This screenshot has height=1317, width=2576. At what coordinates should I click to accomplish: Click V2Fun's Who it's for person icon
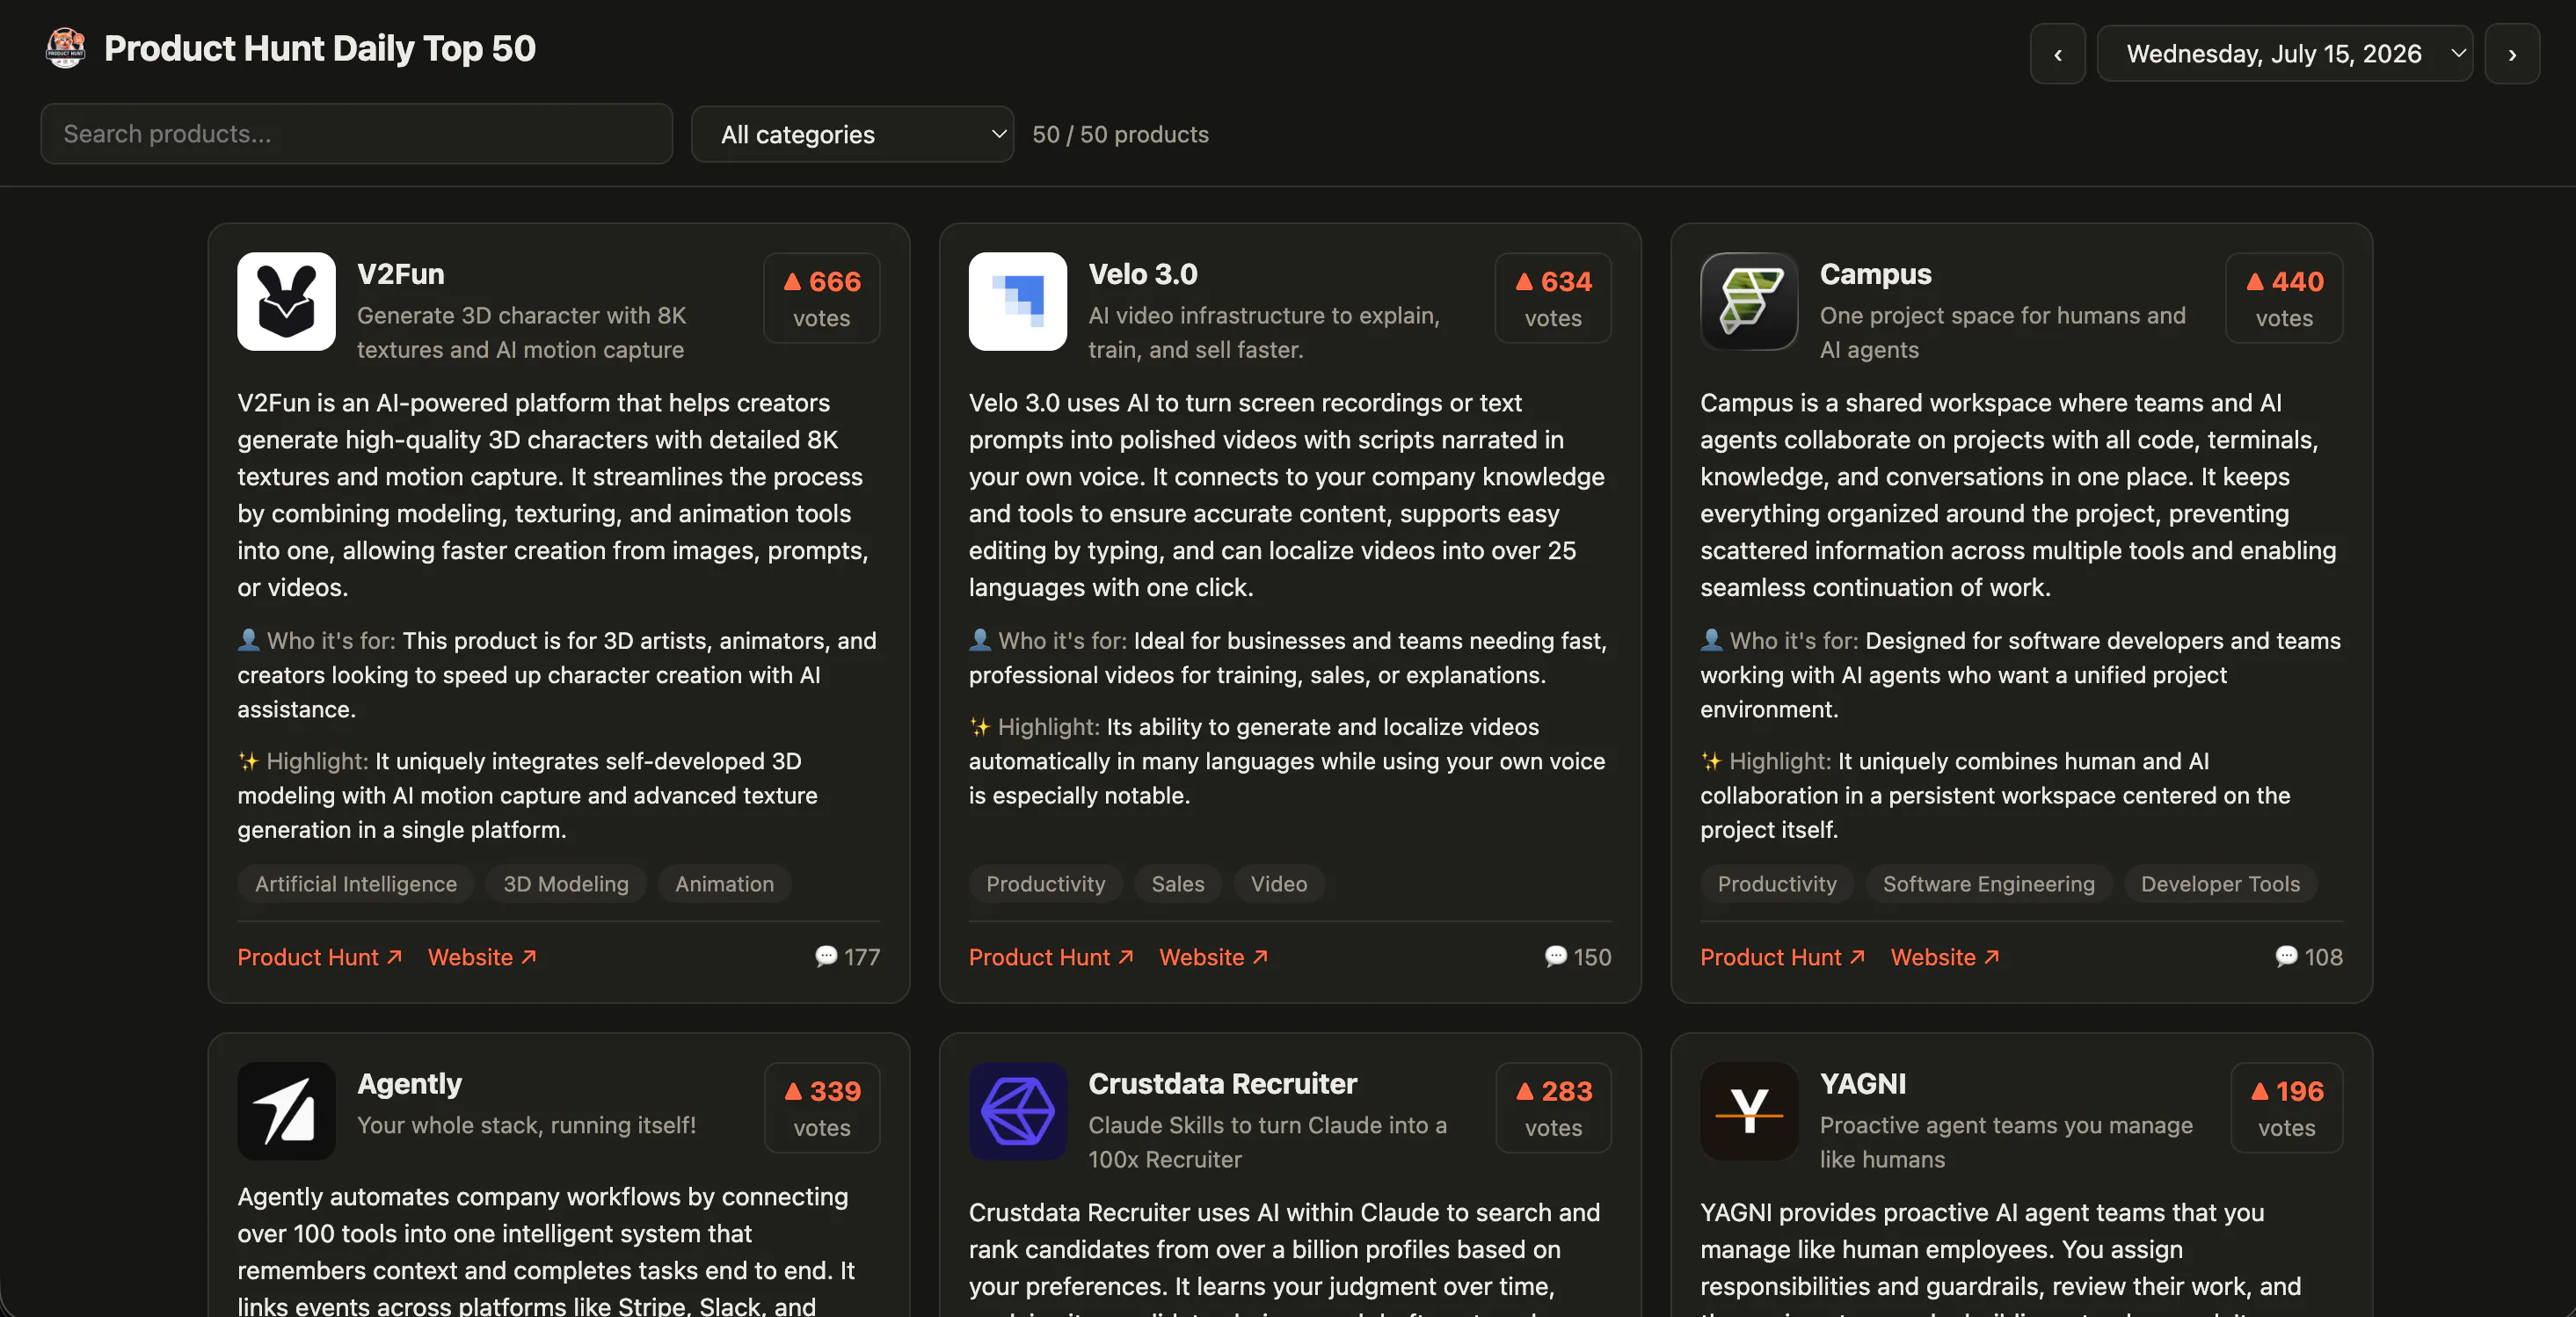[x=248, y=640]
